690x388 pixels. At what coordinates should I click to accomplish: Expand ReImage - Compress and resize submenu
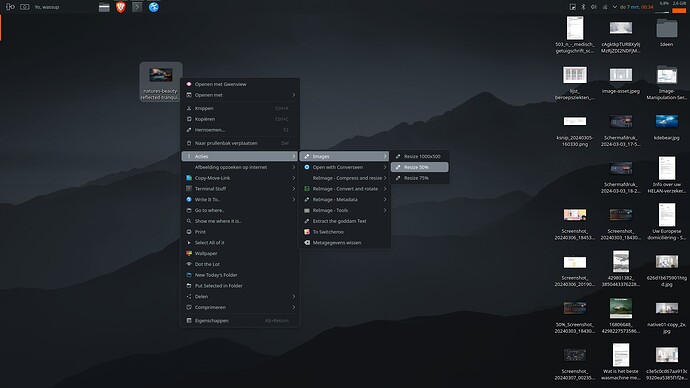pyautogui.click(x=344, y=178)
